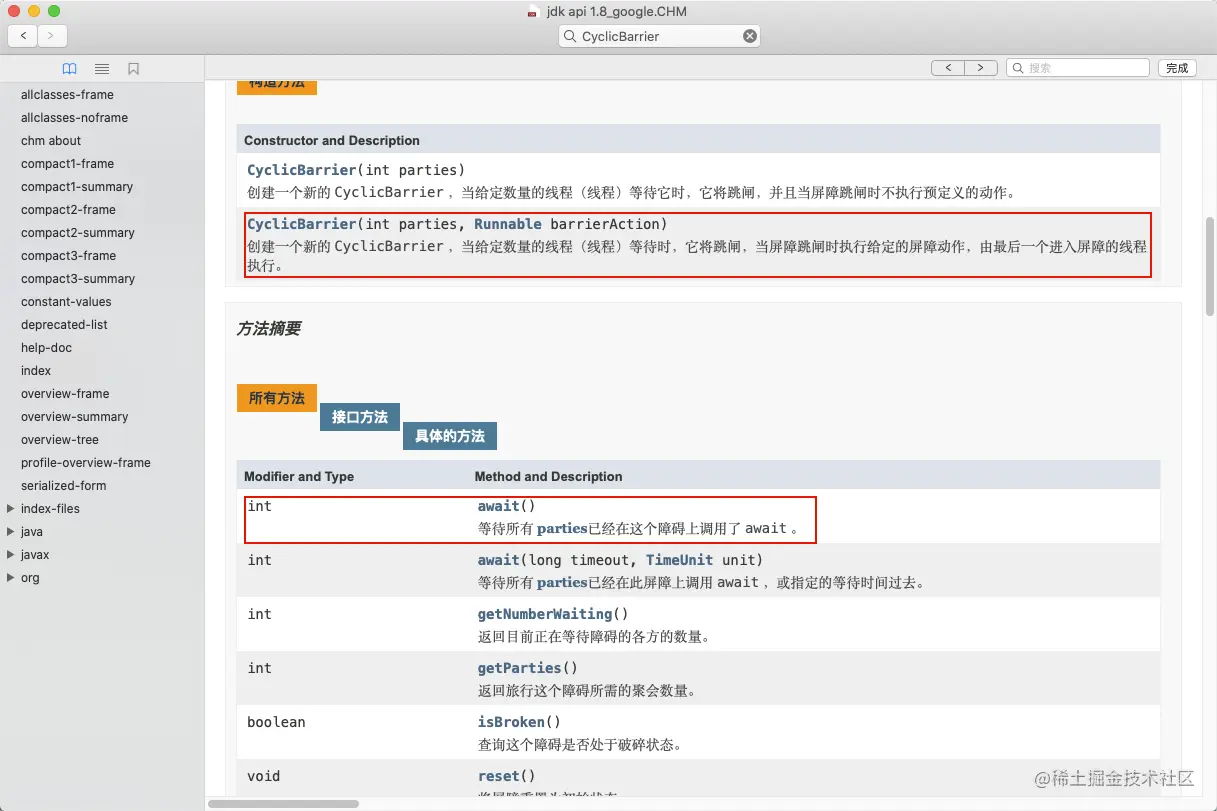Open overview-summary sidebar entry
1217x811 pixels.
[x=74, y=417]
